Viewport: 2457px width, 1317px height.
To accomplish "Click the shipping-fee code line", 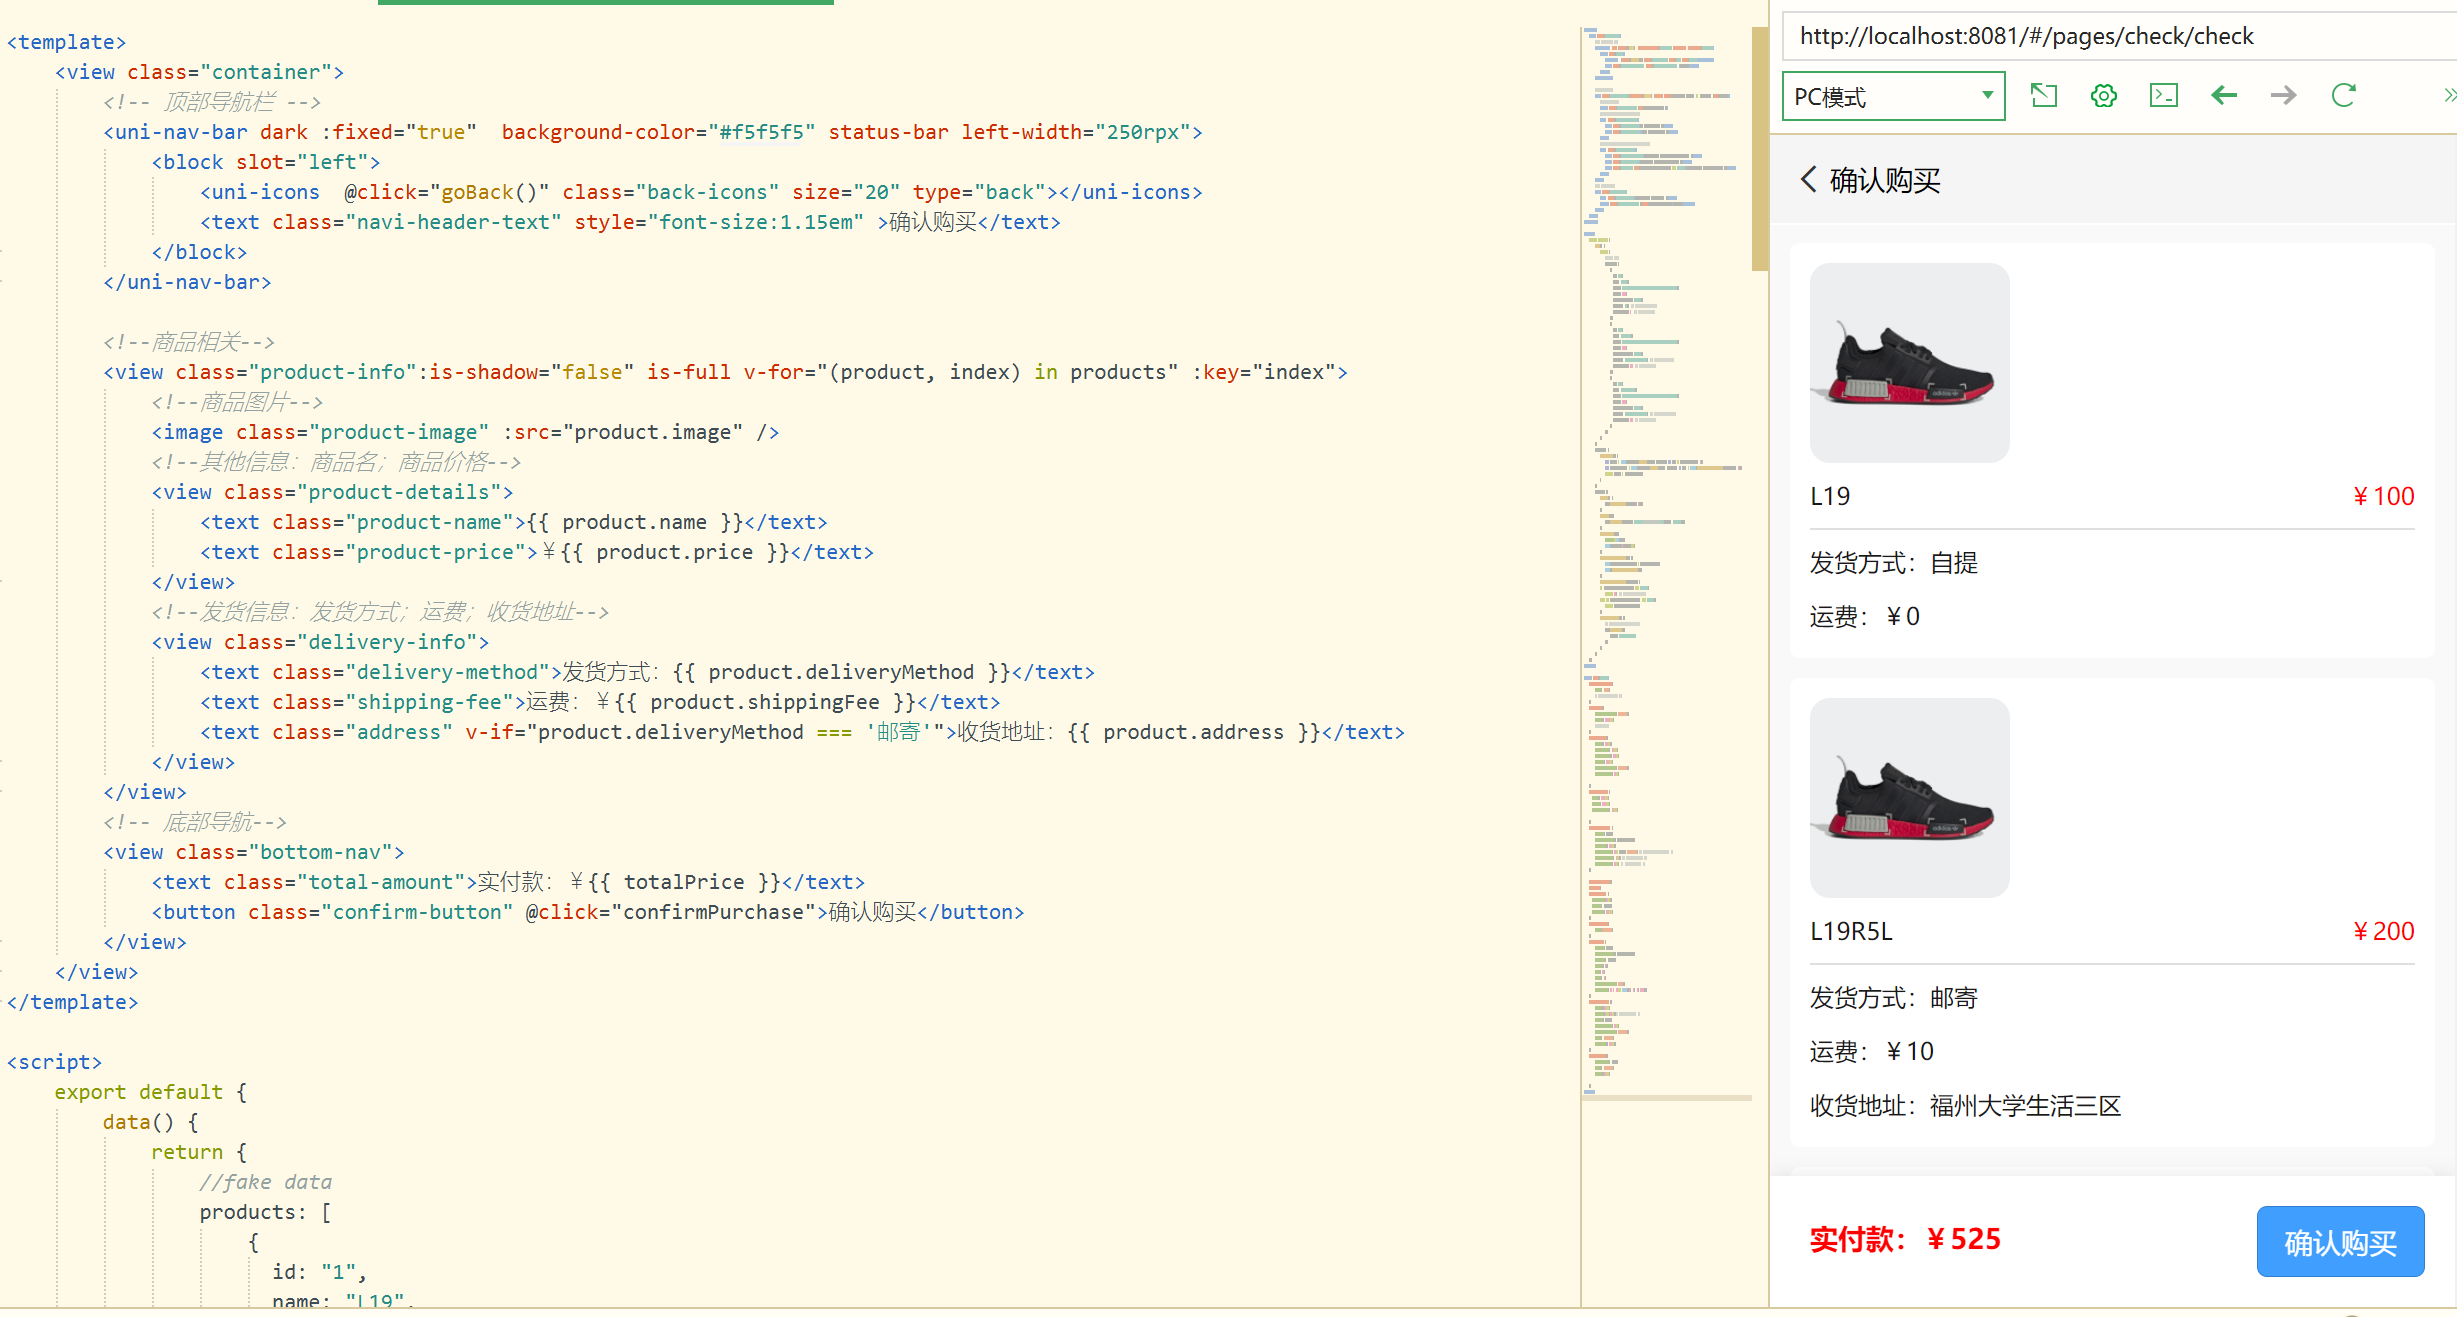I will 600,702.
